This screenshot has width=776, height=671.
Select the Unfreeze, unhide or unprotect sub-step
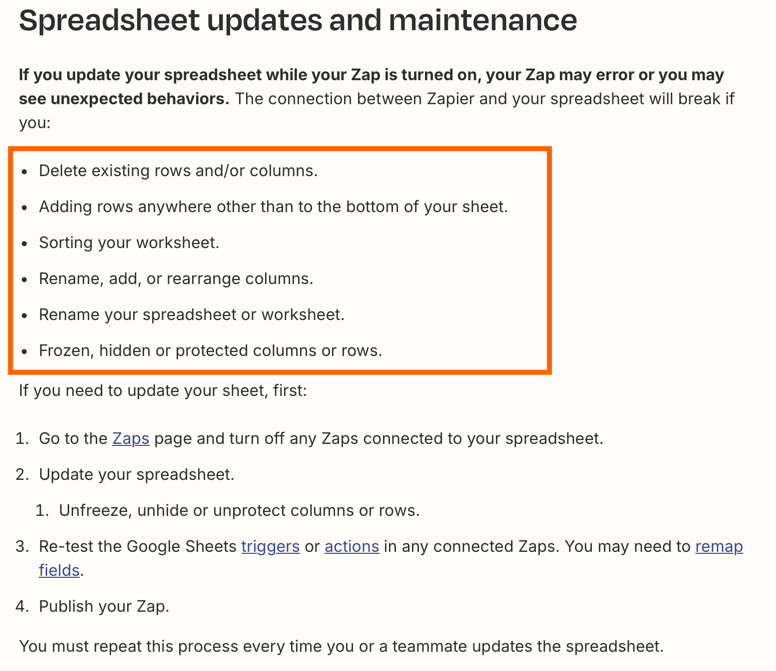tap(239, 510)
